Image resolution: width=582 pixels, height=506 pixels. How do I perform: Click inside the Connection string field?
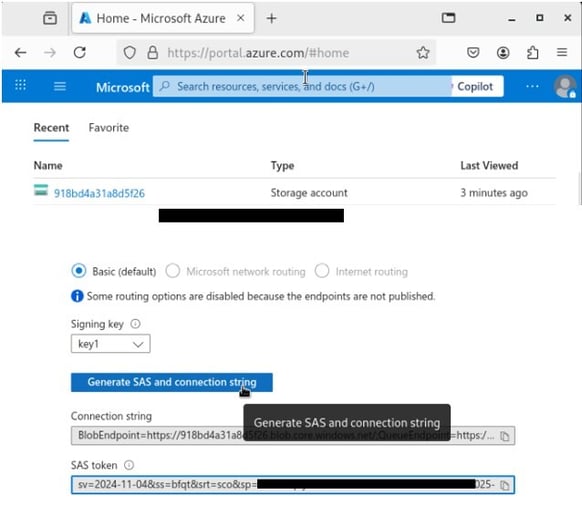[293, 435]
